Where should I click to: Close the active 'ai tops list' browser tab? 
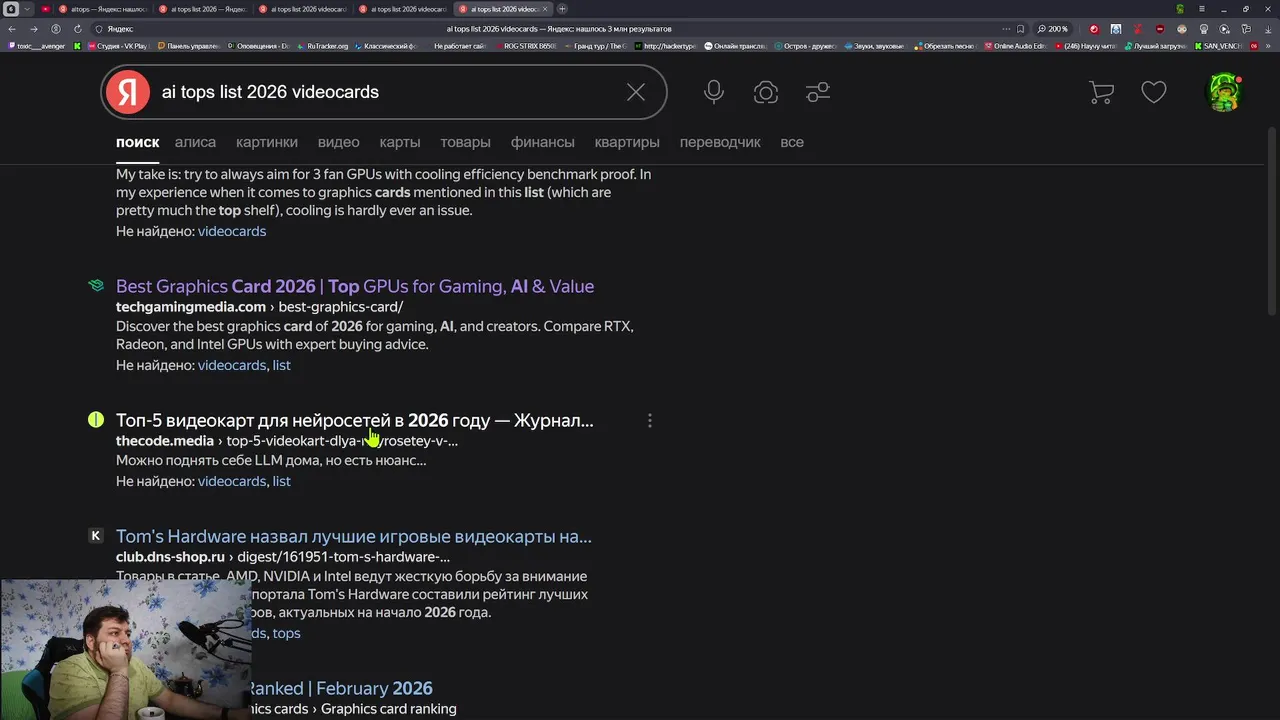point(545,9)
